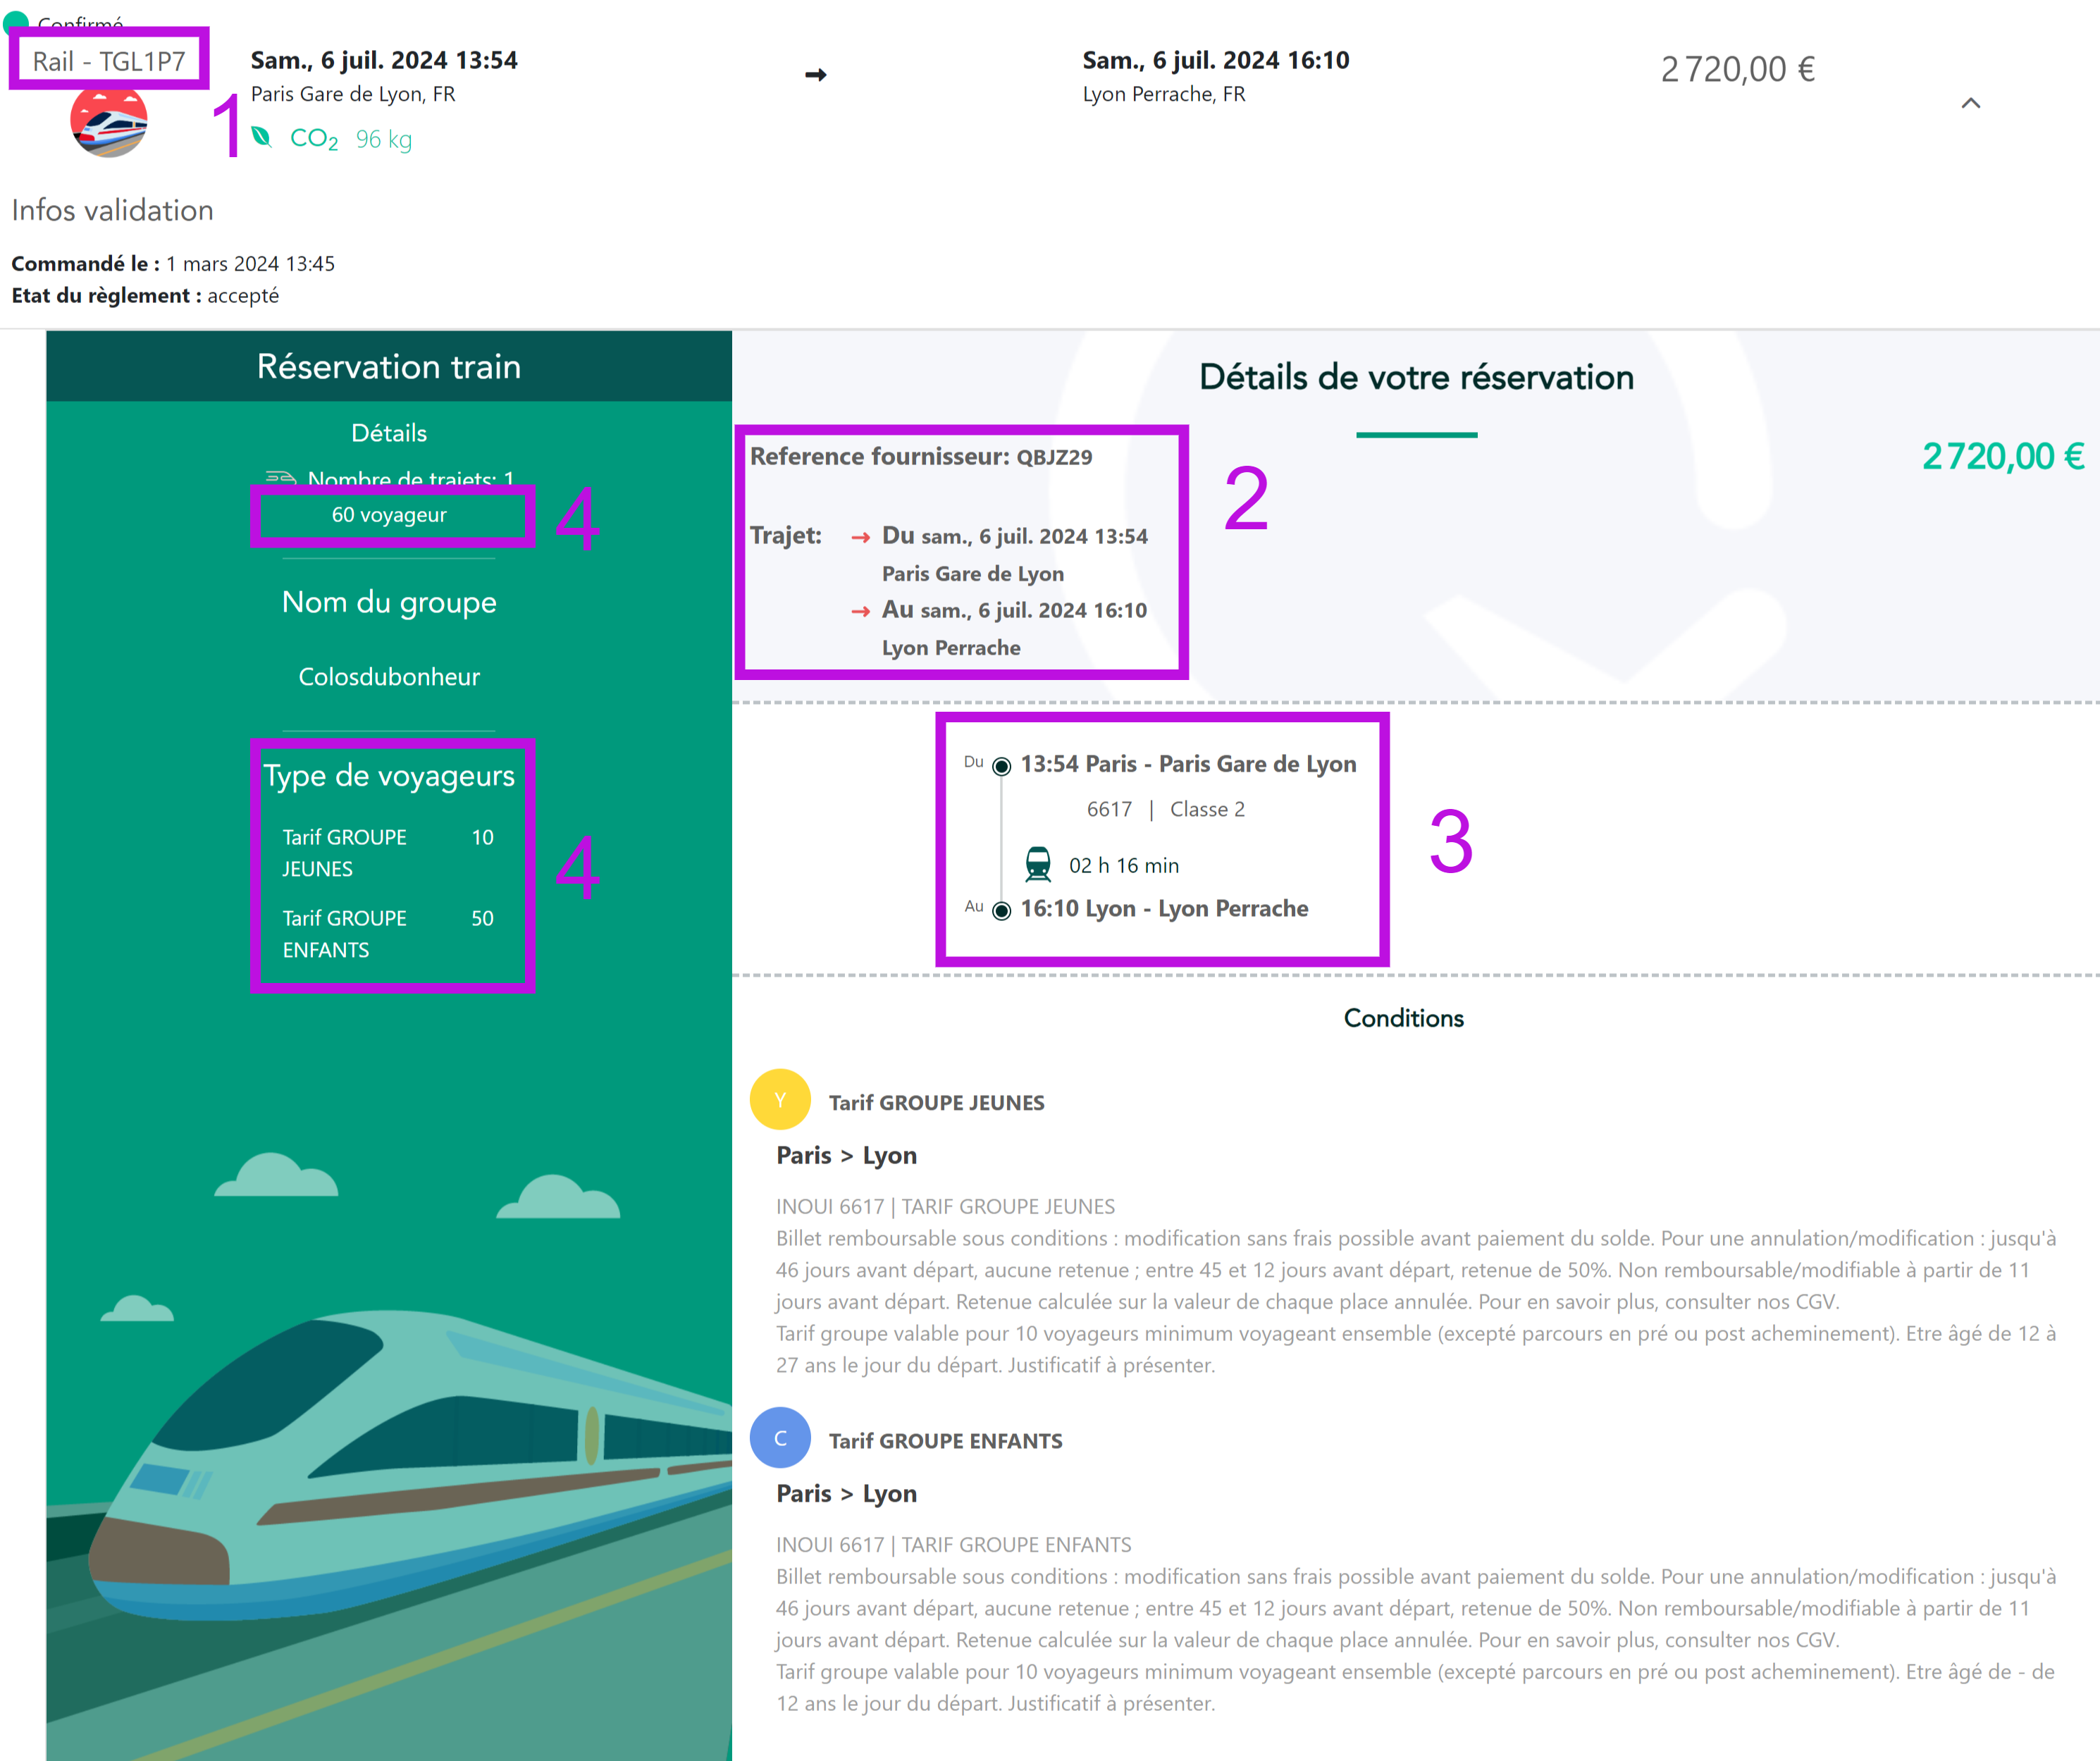Click the arrow between departure and arrival
The image size is (2100, 1761).
tap(816, 75)
